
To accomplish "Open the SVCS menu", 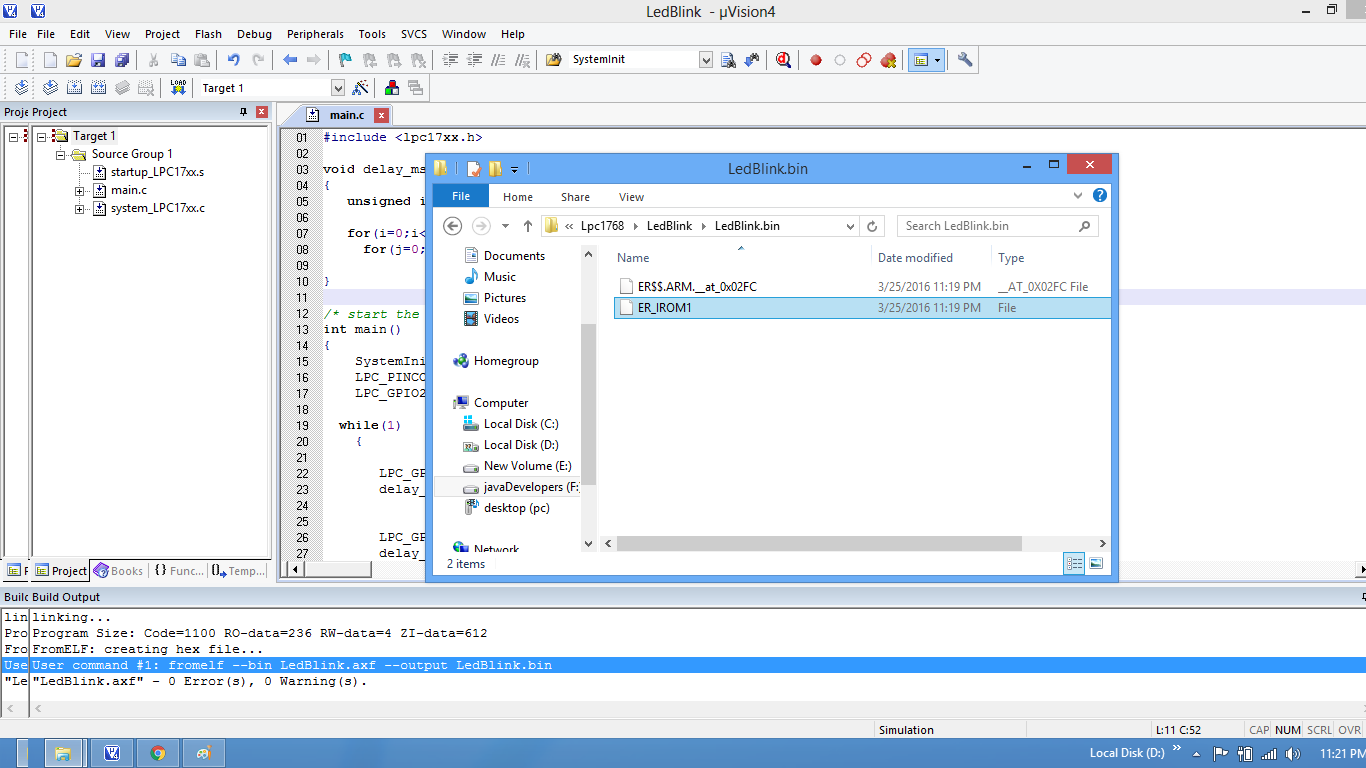I will click(x=414, y=34).
